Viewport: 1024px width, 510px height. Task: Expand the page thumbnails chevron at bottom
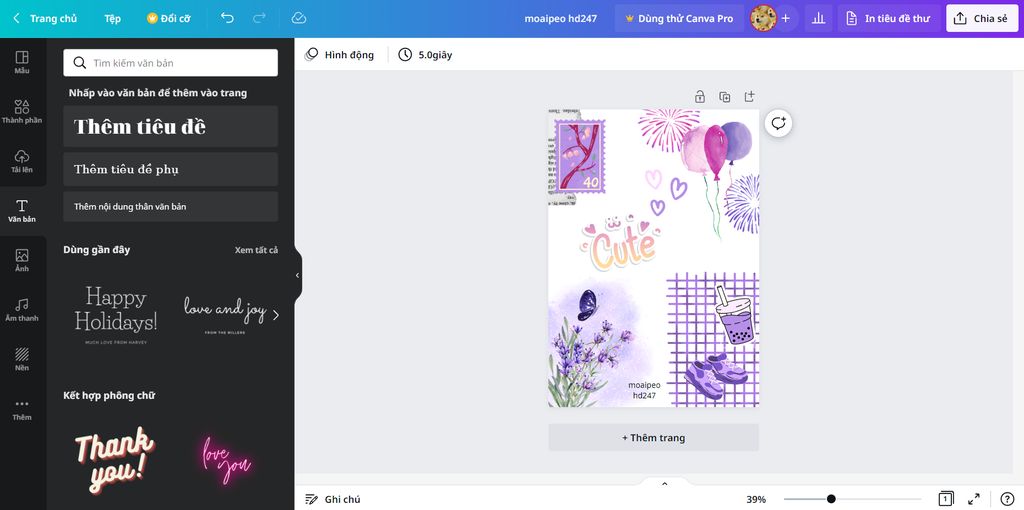(664, 484)
